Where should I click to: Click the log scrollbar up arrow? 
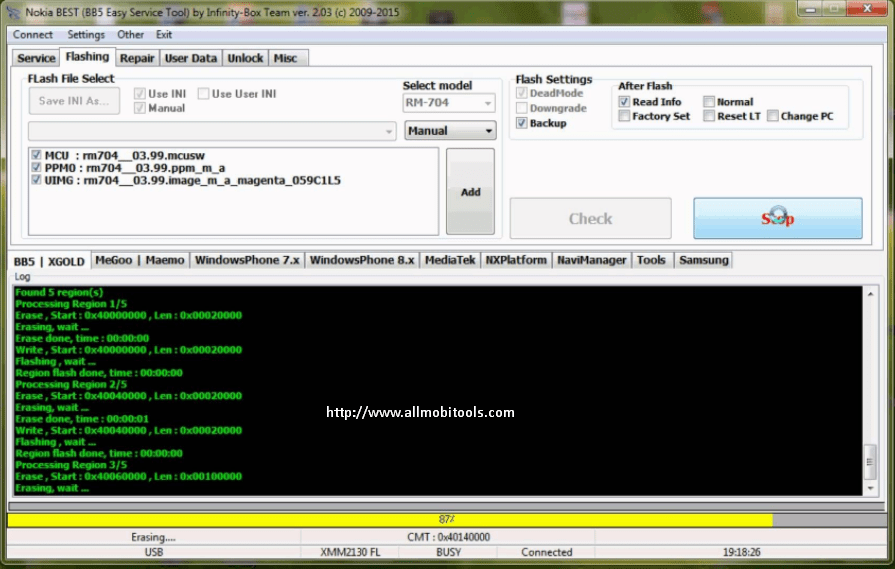point(869,293)
